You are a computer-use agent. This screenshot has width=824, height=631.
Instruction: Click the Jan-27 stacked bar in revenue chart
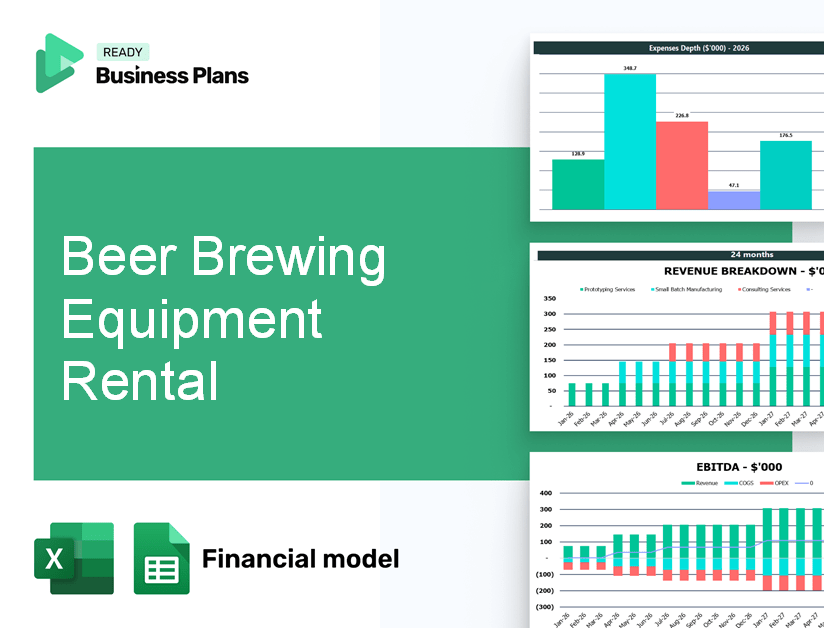(773, 359)
